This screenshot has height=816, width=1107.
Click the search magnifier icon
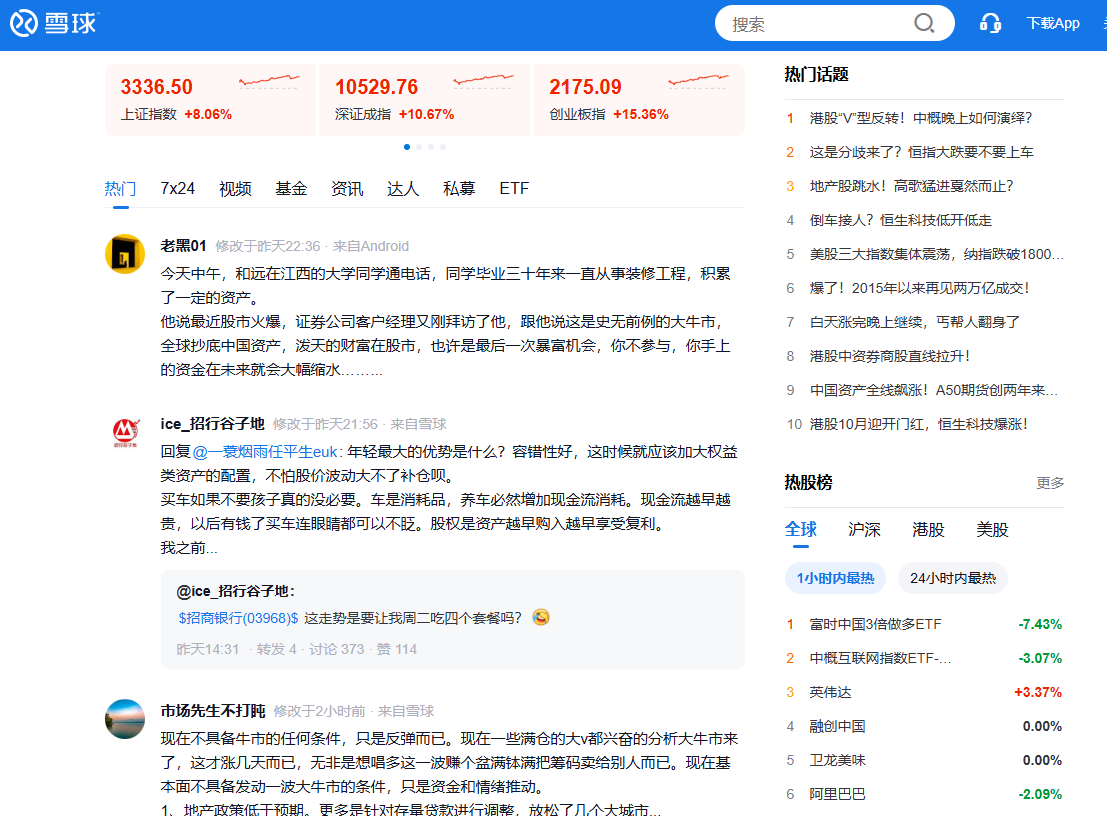pyautogui.click(x=923, y=24)
